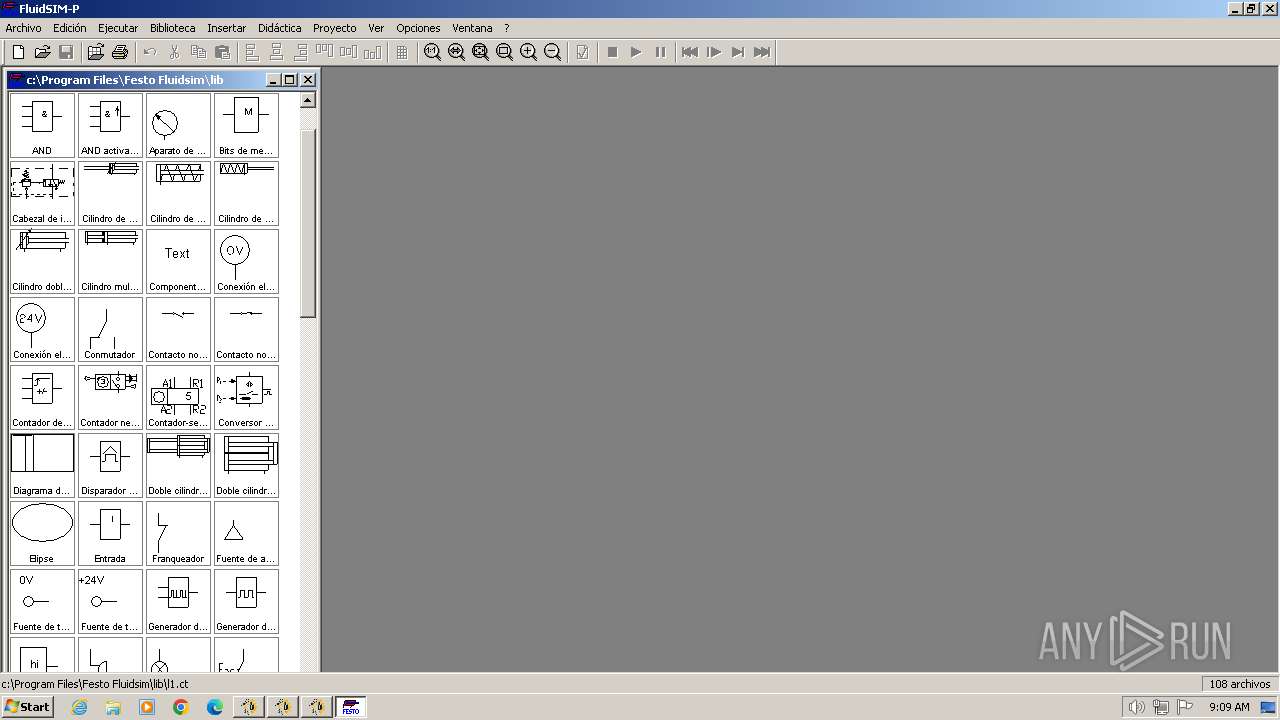Toggle the grid display icon

pos(402,52)
